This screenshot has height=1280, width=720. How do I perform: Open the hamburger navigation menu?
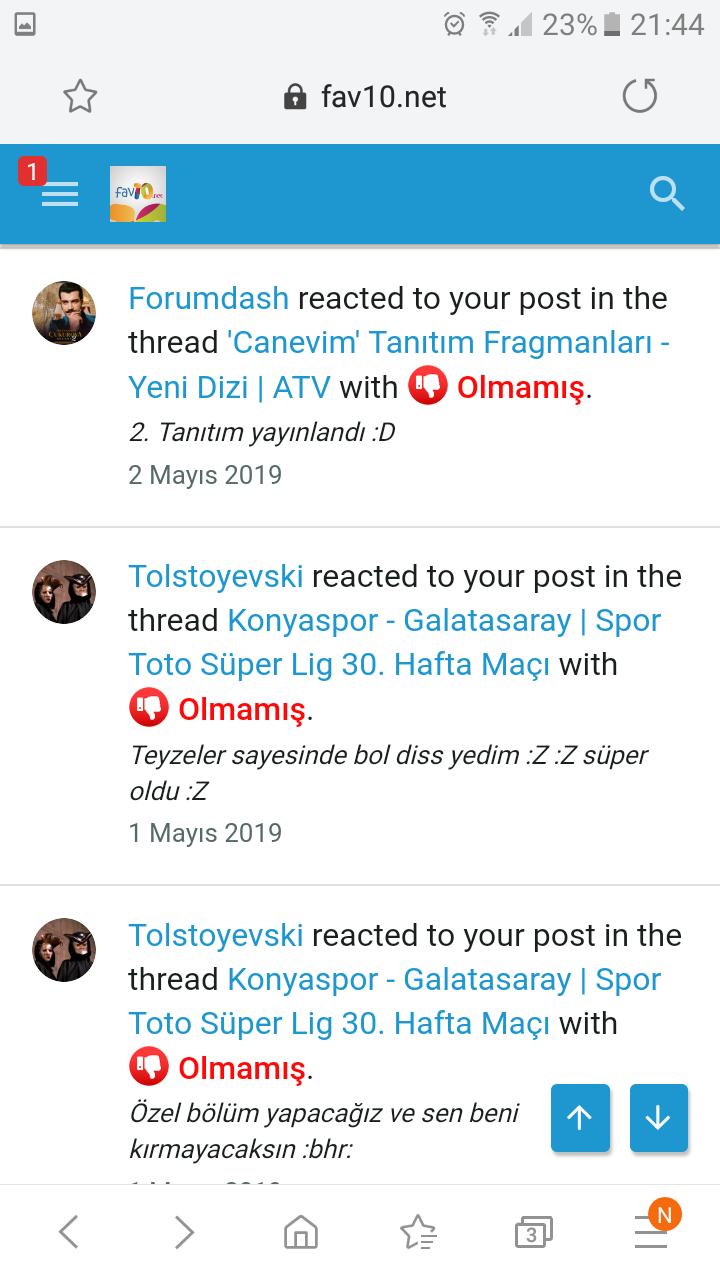pos(60,194)
